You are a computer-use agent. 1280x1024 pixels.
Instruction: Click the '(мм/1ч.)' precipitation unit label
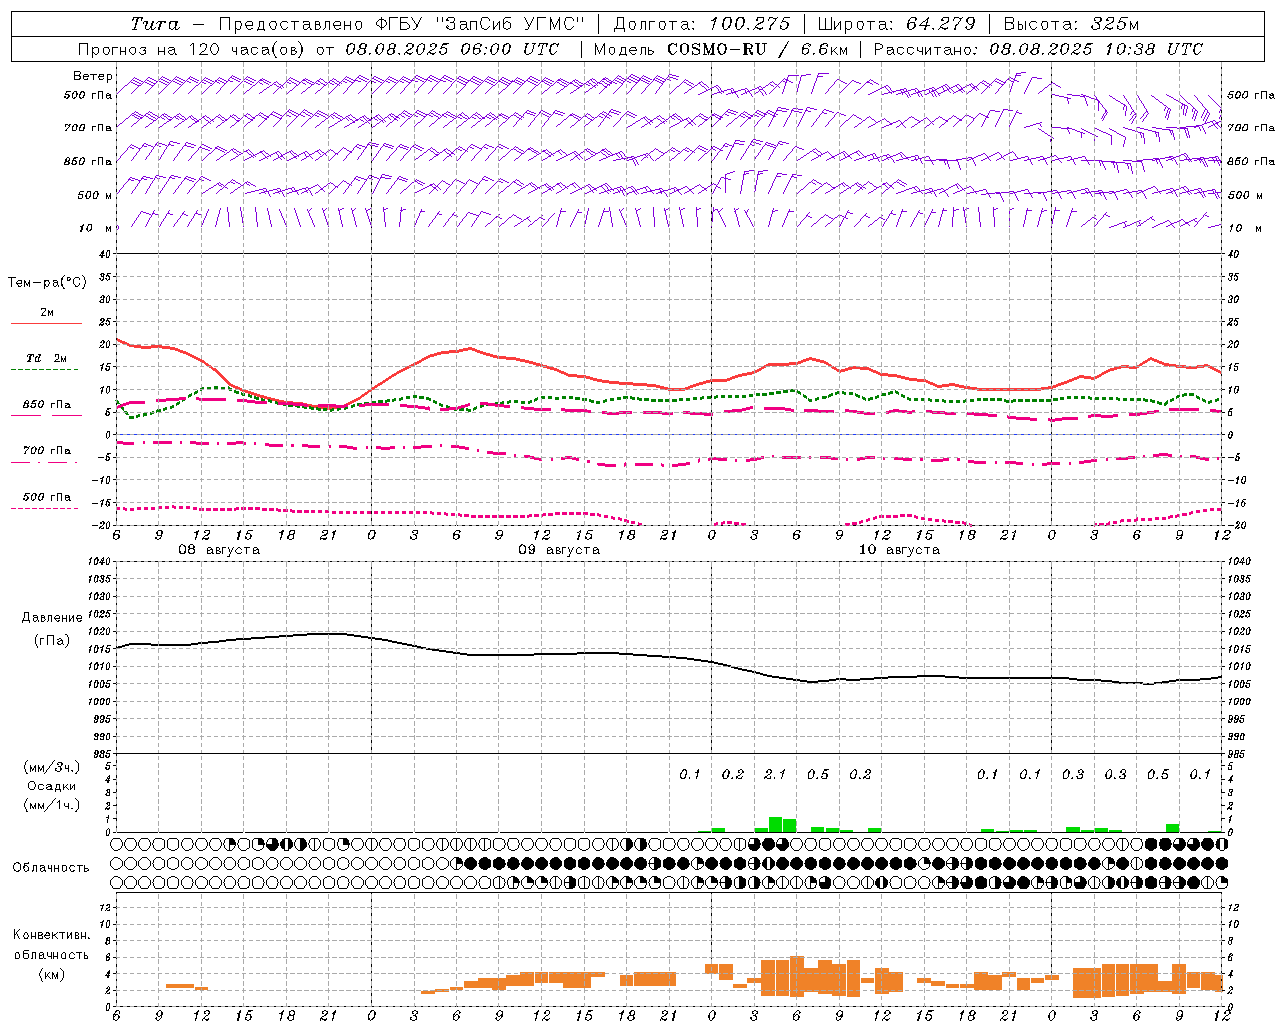pyautogui.click(x=52, y=805)
